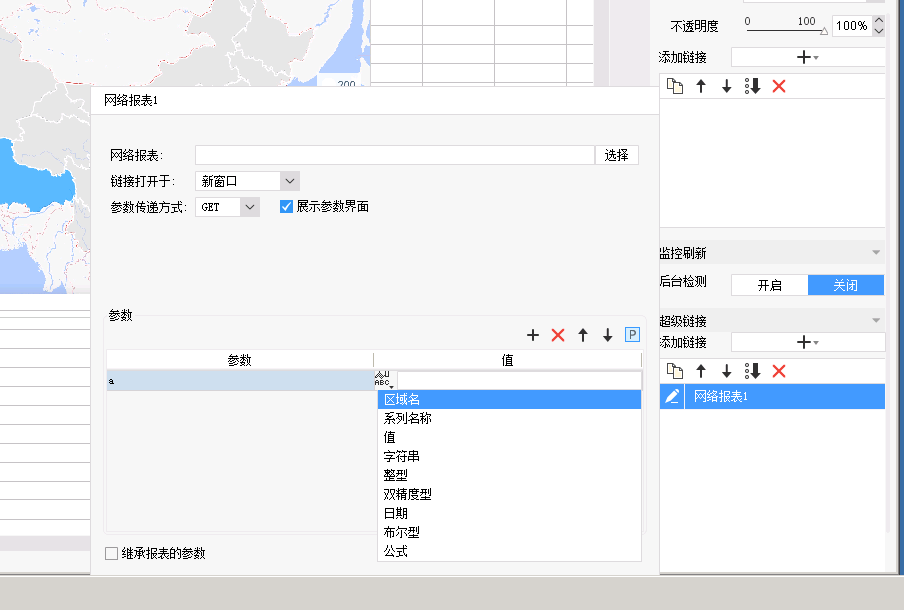Select parameter cell named a
The height and width of the screenshot is (610, 904).
[x=240, y=381]
